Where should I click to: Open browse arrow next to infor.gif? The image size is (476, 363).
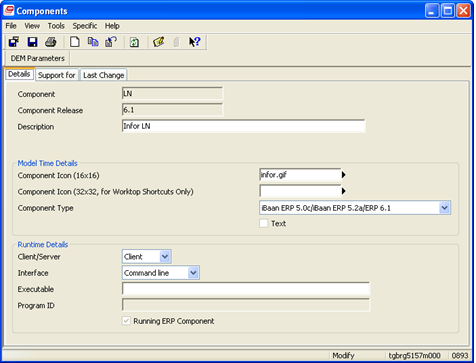pyautogui.click(x=344, y=175)
